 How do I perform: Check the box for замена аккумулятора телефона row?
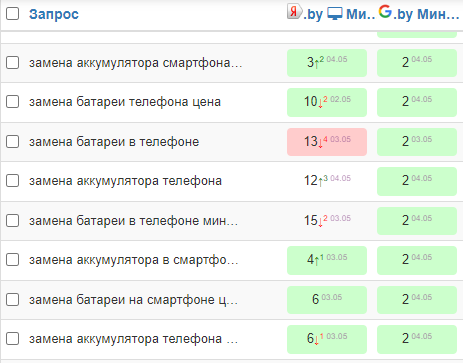tap(13, 181)
